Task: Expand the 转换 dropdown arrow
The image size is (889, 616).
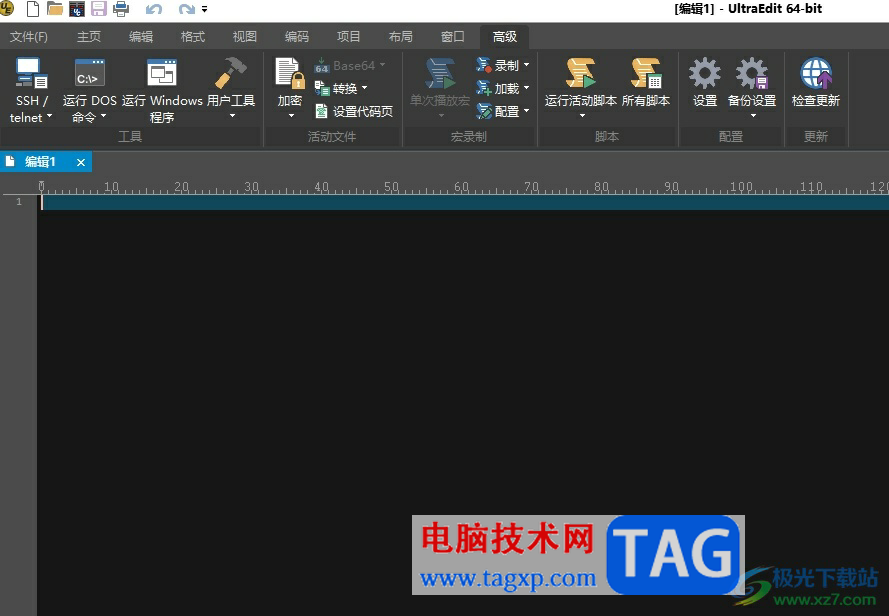Action: point(364,88)
